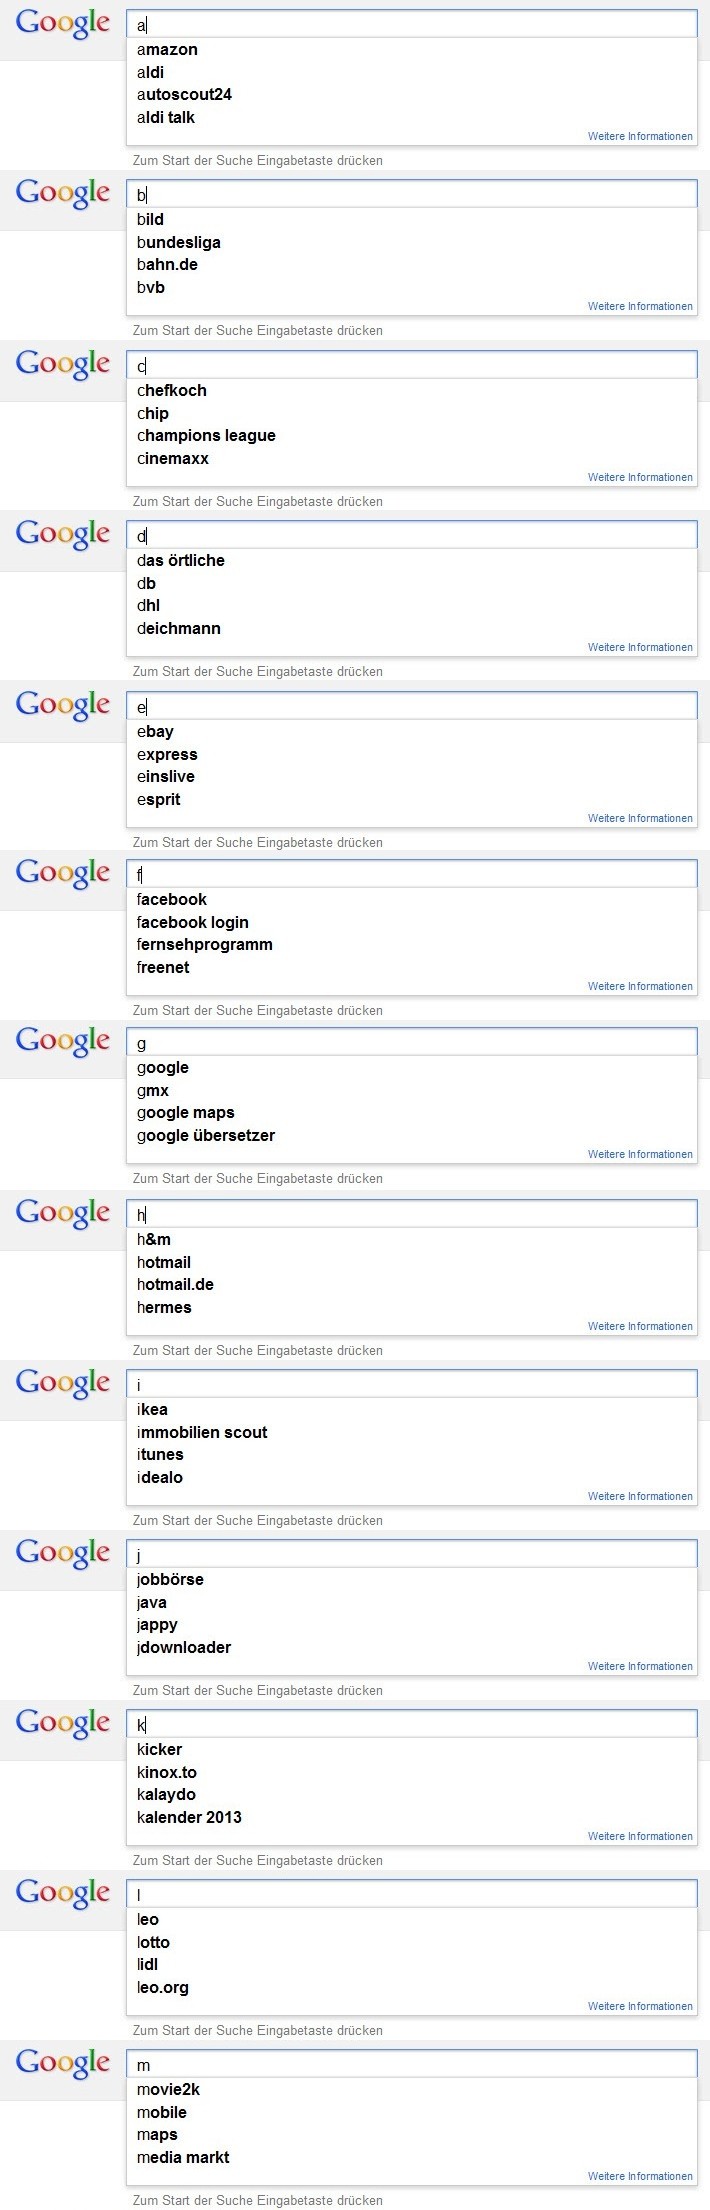Focus the search box containing 'd'

click(412, 536)
